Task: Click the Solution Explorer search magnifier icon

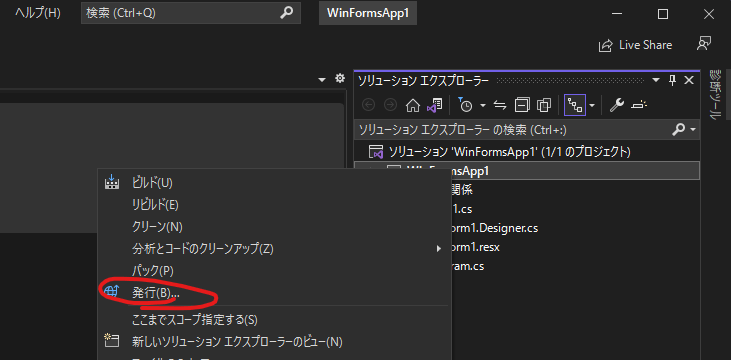Action: click(679, 130)
